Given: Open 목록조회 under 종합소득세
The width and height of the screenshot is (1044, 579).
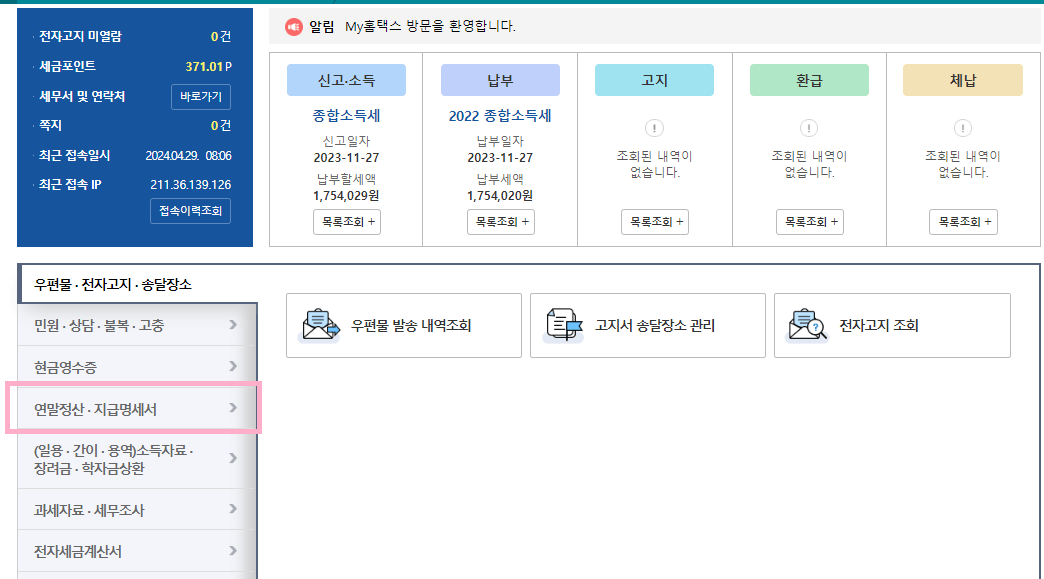Looking at the screenshot, I should pos(345,221).
